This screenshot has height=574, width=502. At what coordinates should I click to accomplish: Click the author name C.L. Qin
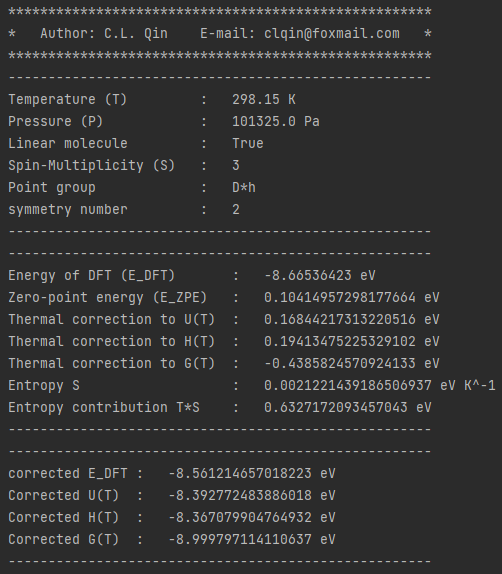(136, 34)
